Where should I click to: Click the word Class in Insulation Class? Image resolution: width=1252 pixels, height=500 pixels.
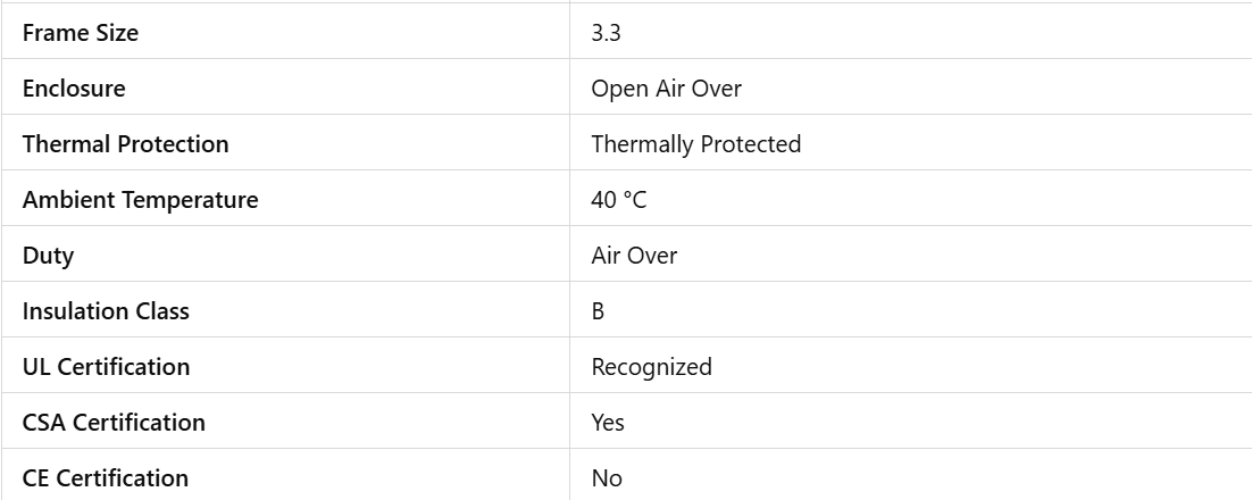(164, 311)
